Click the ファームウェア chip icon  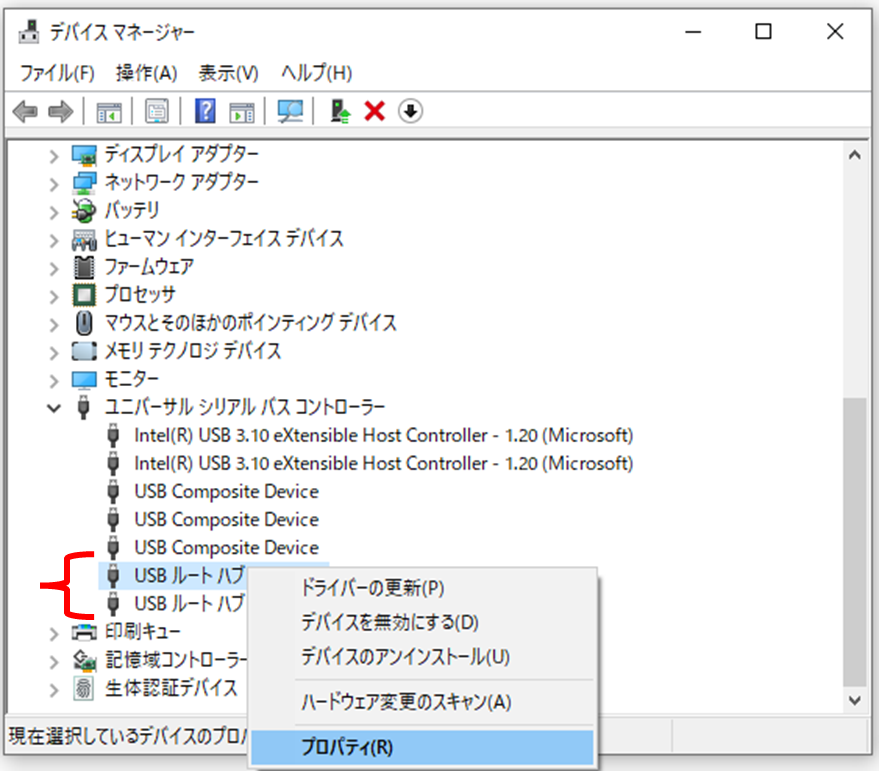tap(84, 267)
